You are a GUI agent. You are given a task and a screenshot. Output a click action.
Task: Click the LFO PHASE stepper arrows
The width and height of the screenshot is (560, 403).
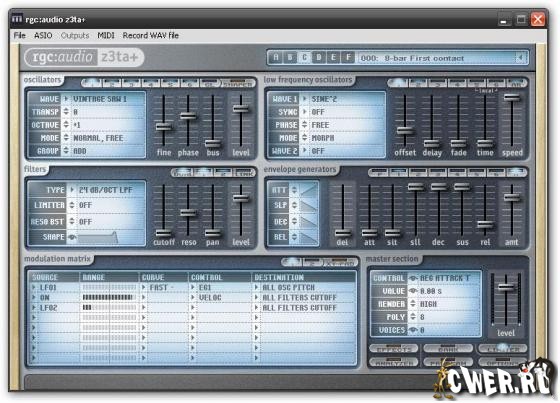305,125
